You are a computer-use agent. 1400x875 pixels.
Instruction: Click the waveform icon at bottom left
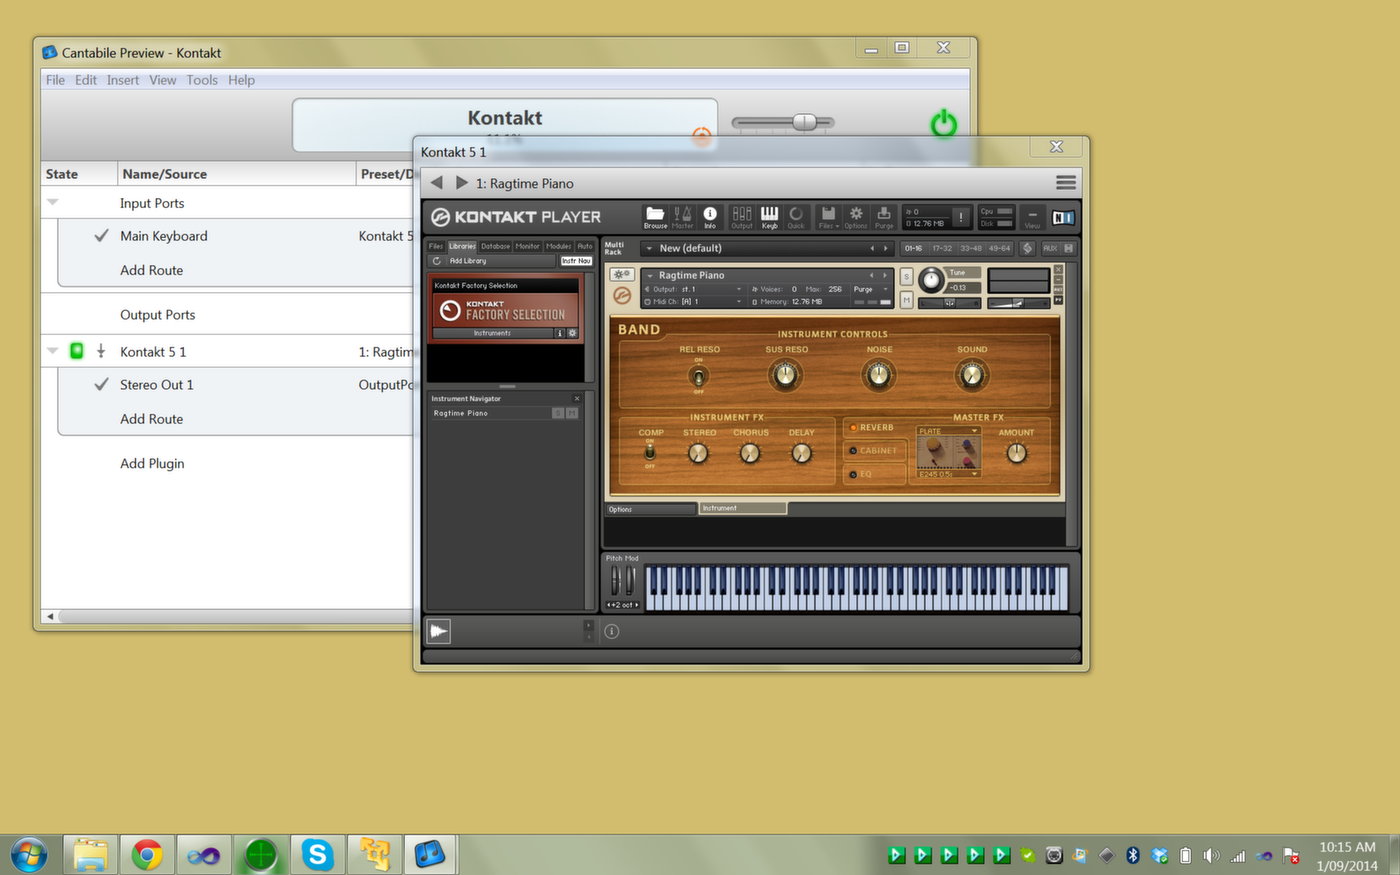(x=438, y=631)
